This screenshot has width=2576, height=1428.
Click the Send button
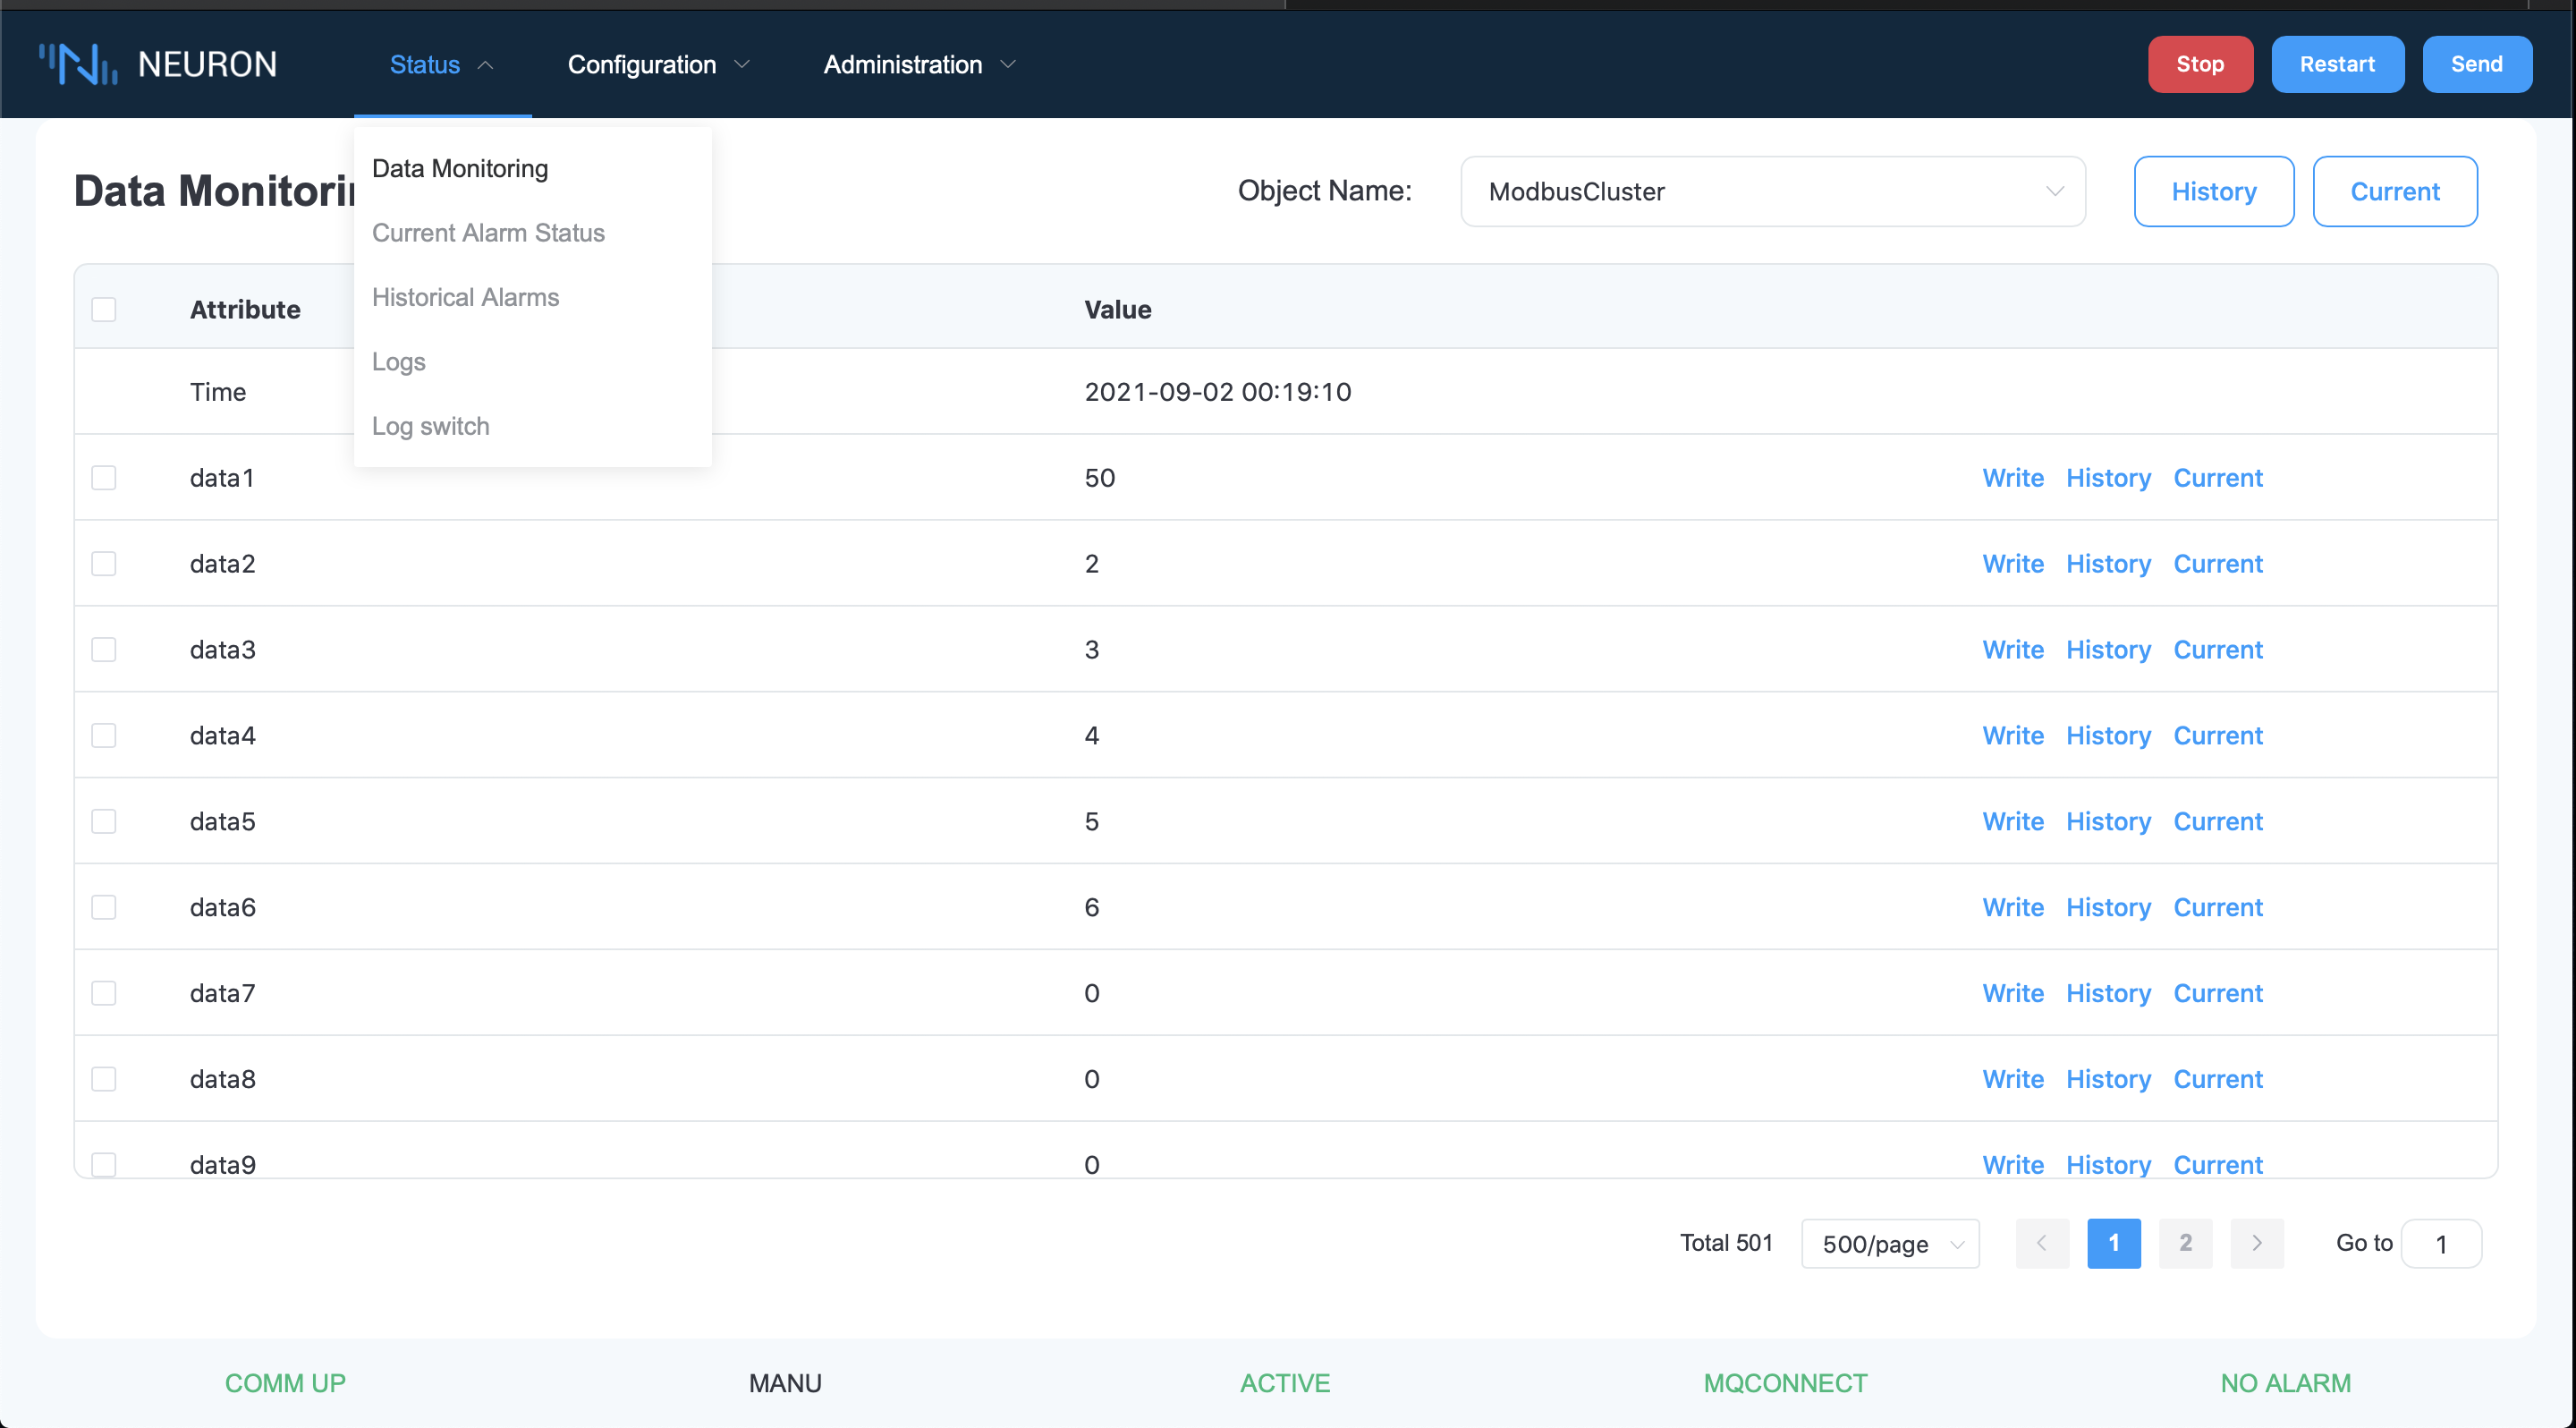point(2476,65)
